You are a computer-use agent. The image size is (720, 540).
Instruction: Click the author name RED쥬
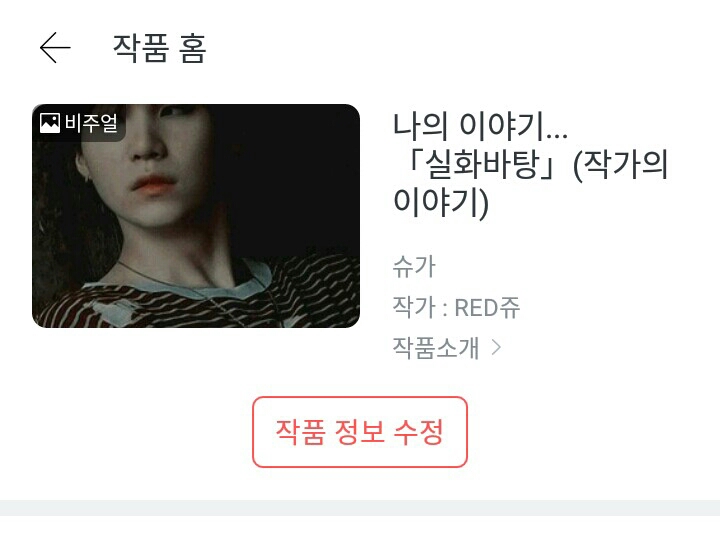487,308
